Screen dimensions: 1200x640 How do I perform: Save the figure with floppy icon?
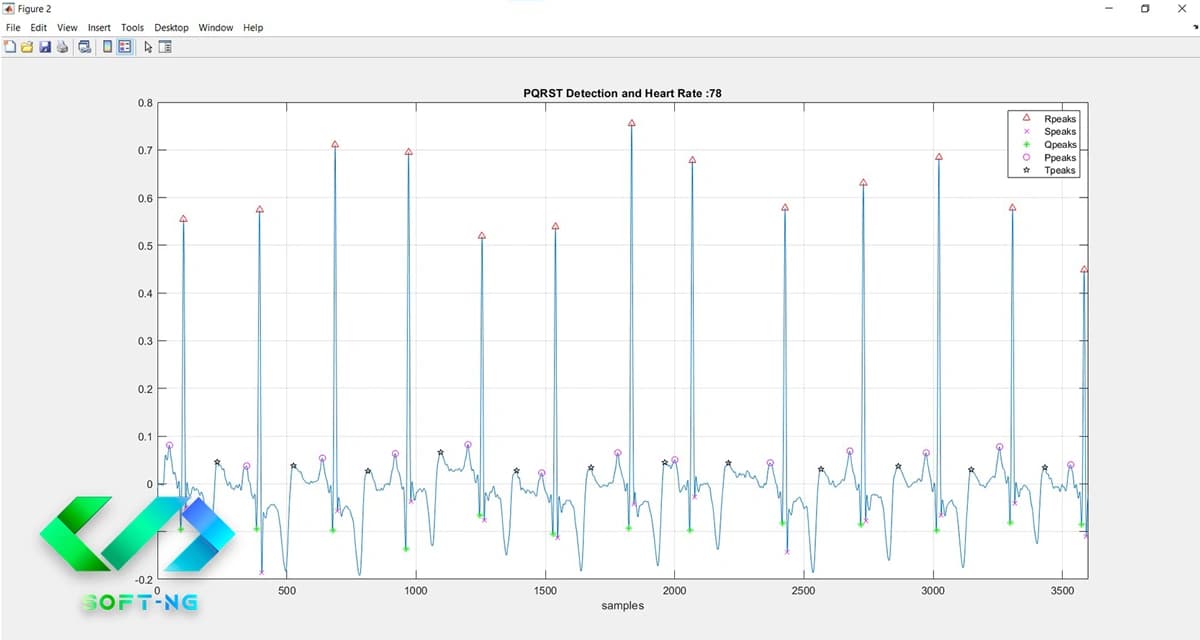point(45,46)
